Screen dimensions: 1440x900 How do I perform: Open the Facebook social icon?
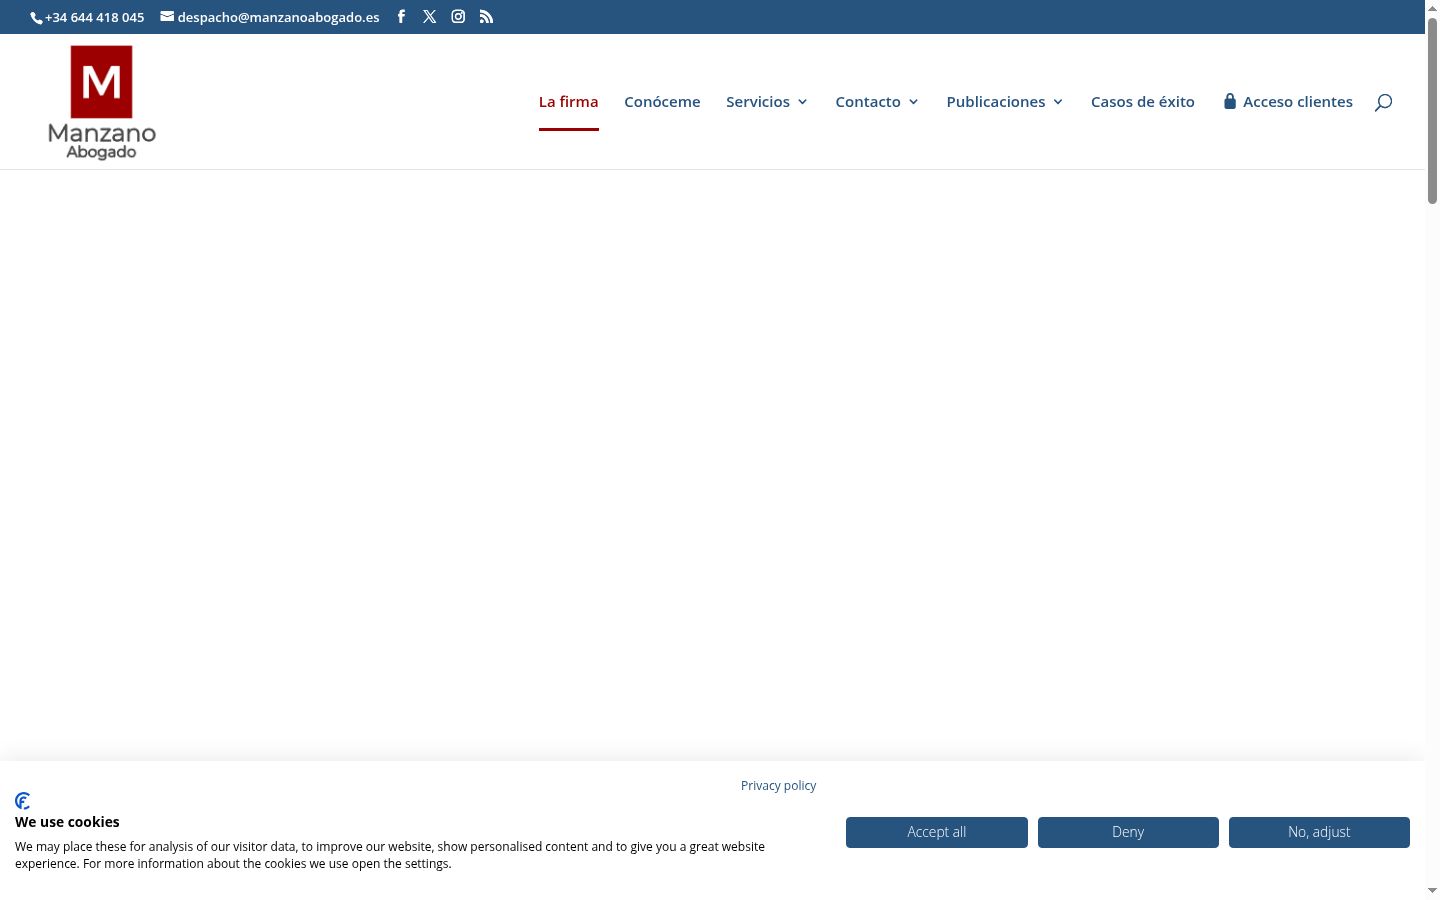pyautogui.click(x=401, y=17)
